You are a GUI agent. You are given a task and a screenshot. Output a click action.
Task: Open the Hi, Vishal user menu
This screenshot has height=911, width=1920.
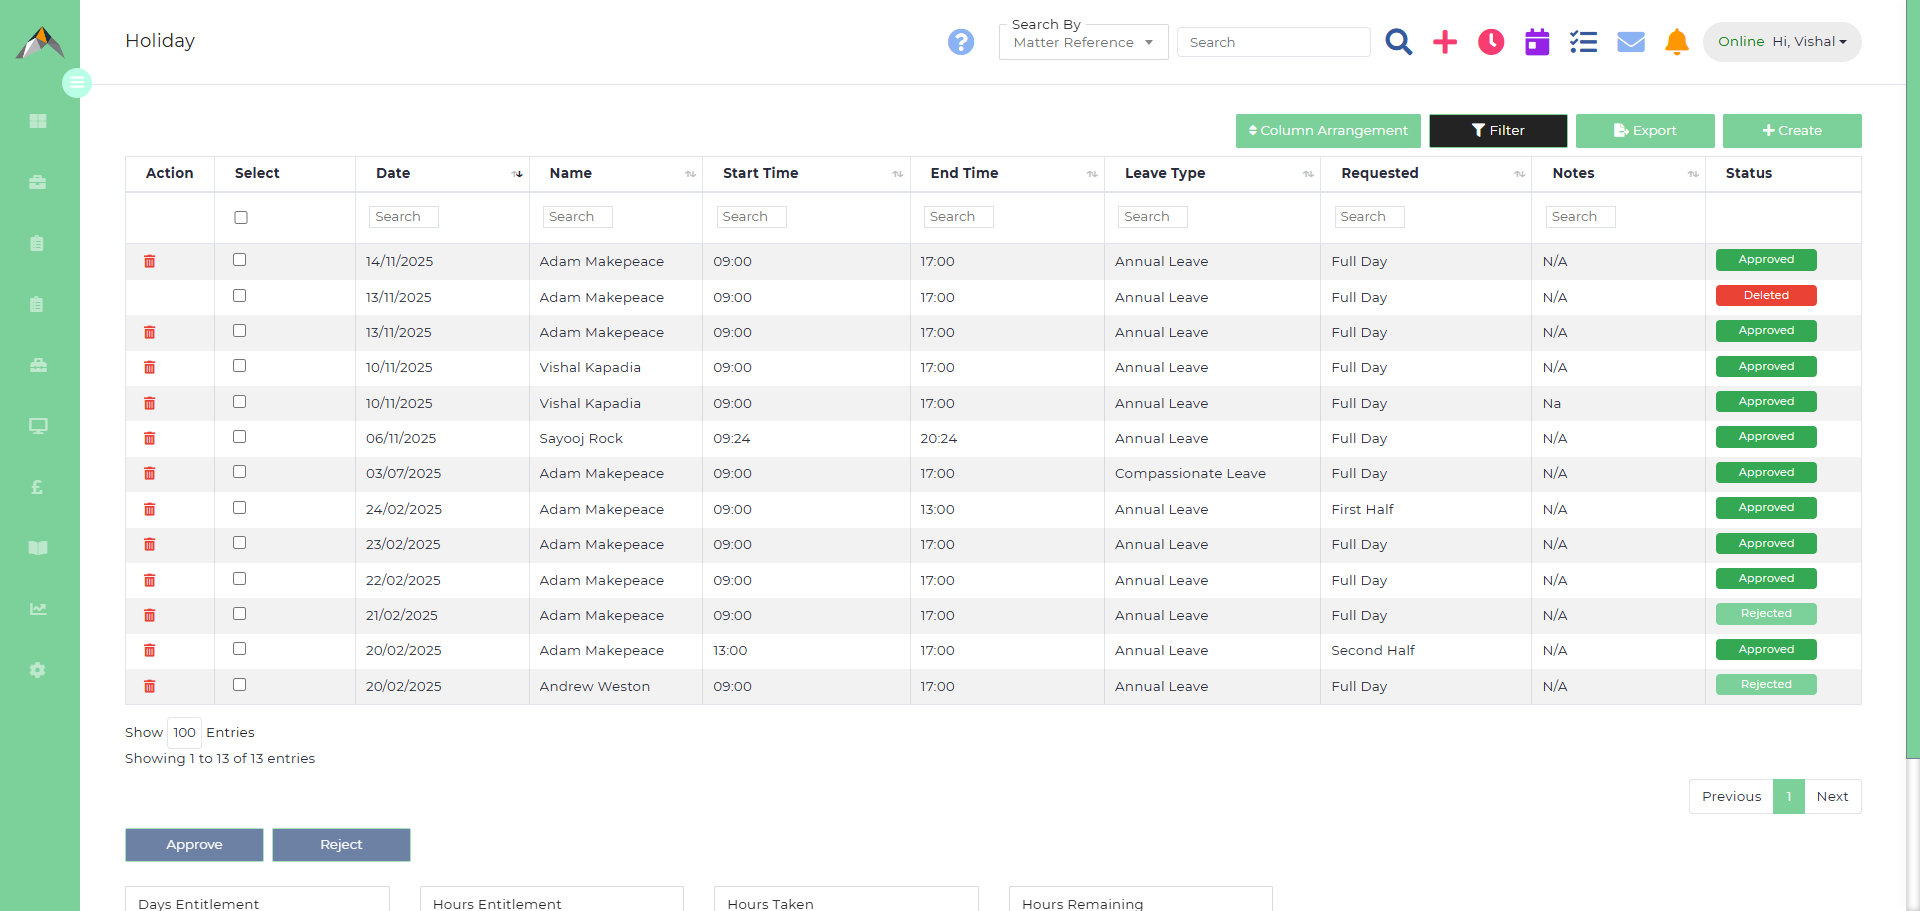coord(1782,42)
